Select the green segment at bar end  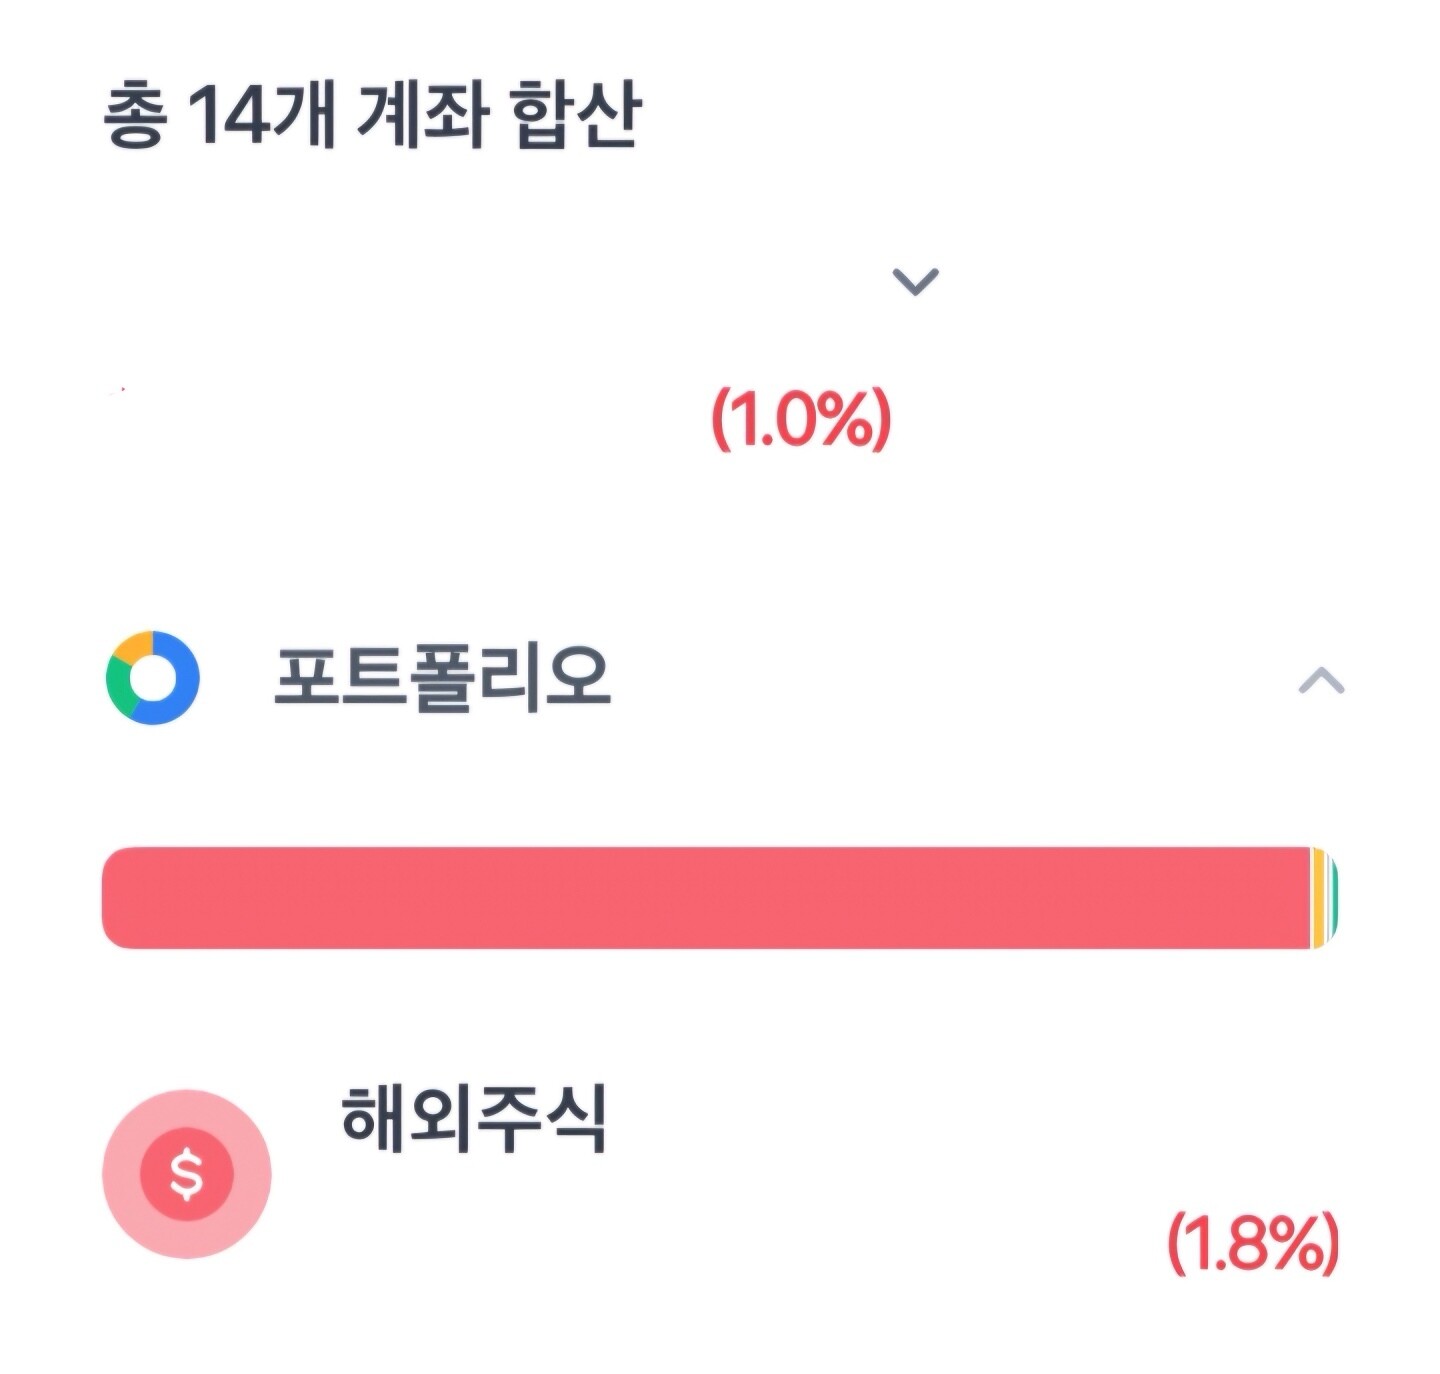pyautogui.click(x=1334, y=897)
